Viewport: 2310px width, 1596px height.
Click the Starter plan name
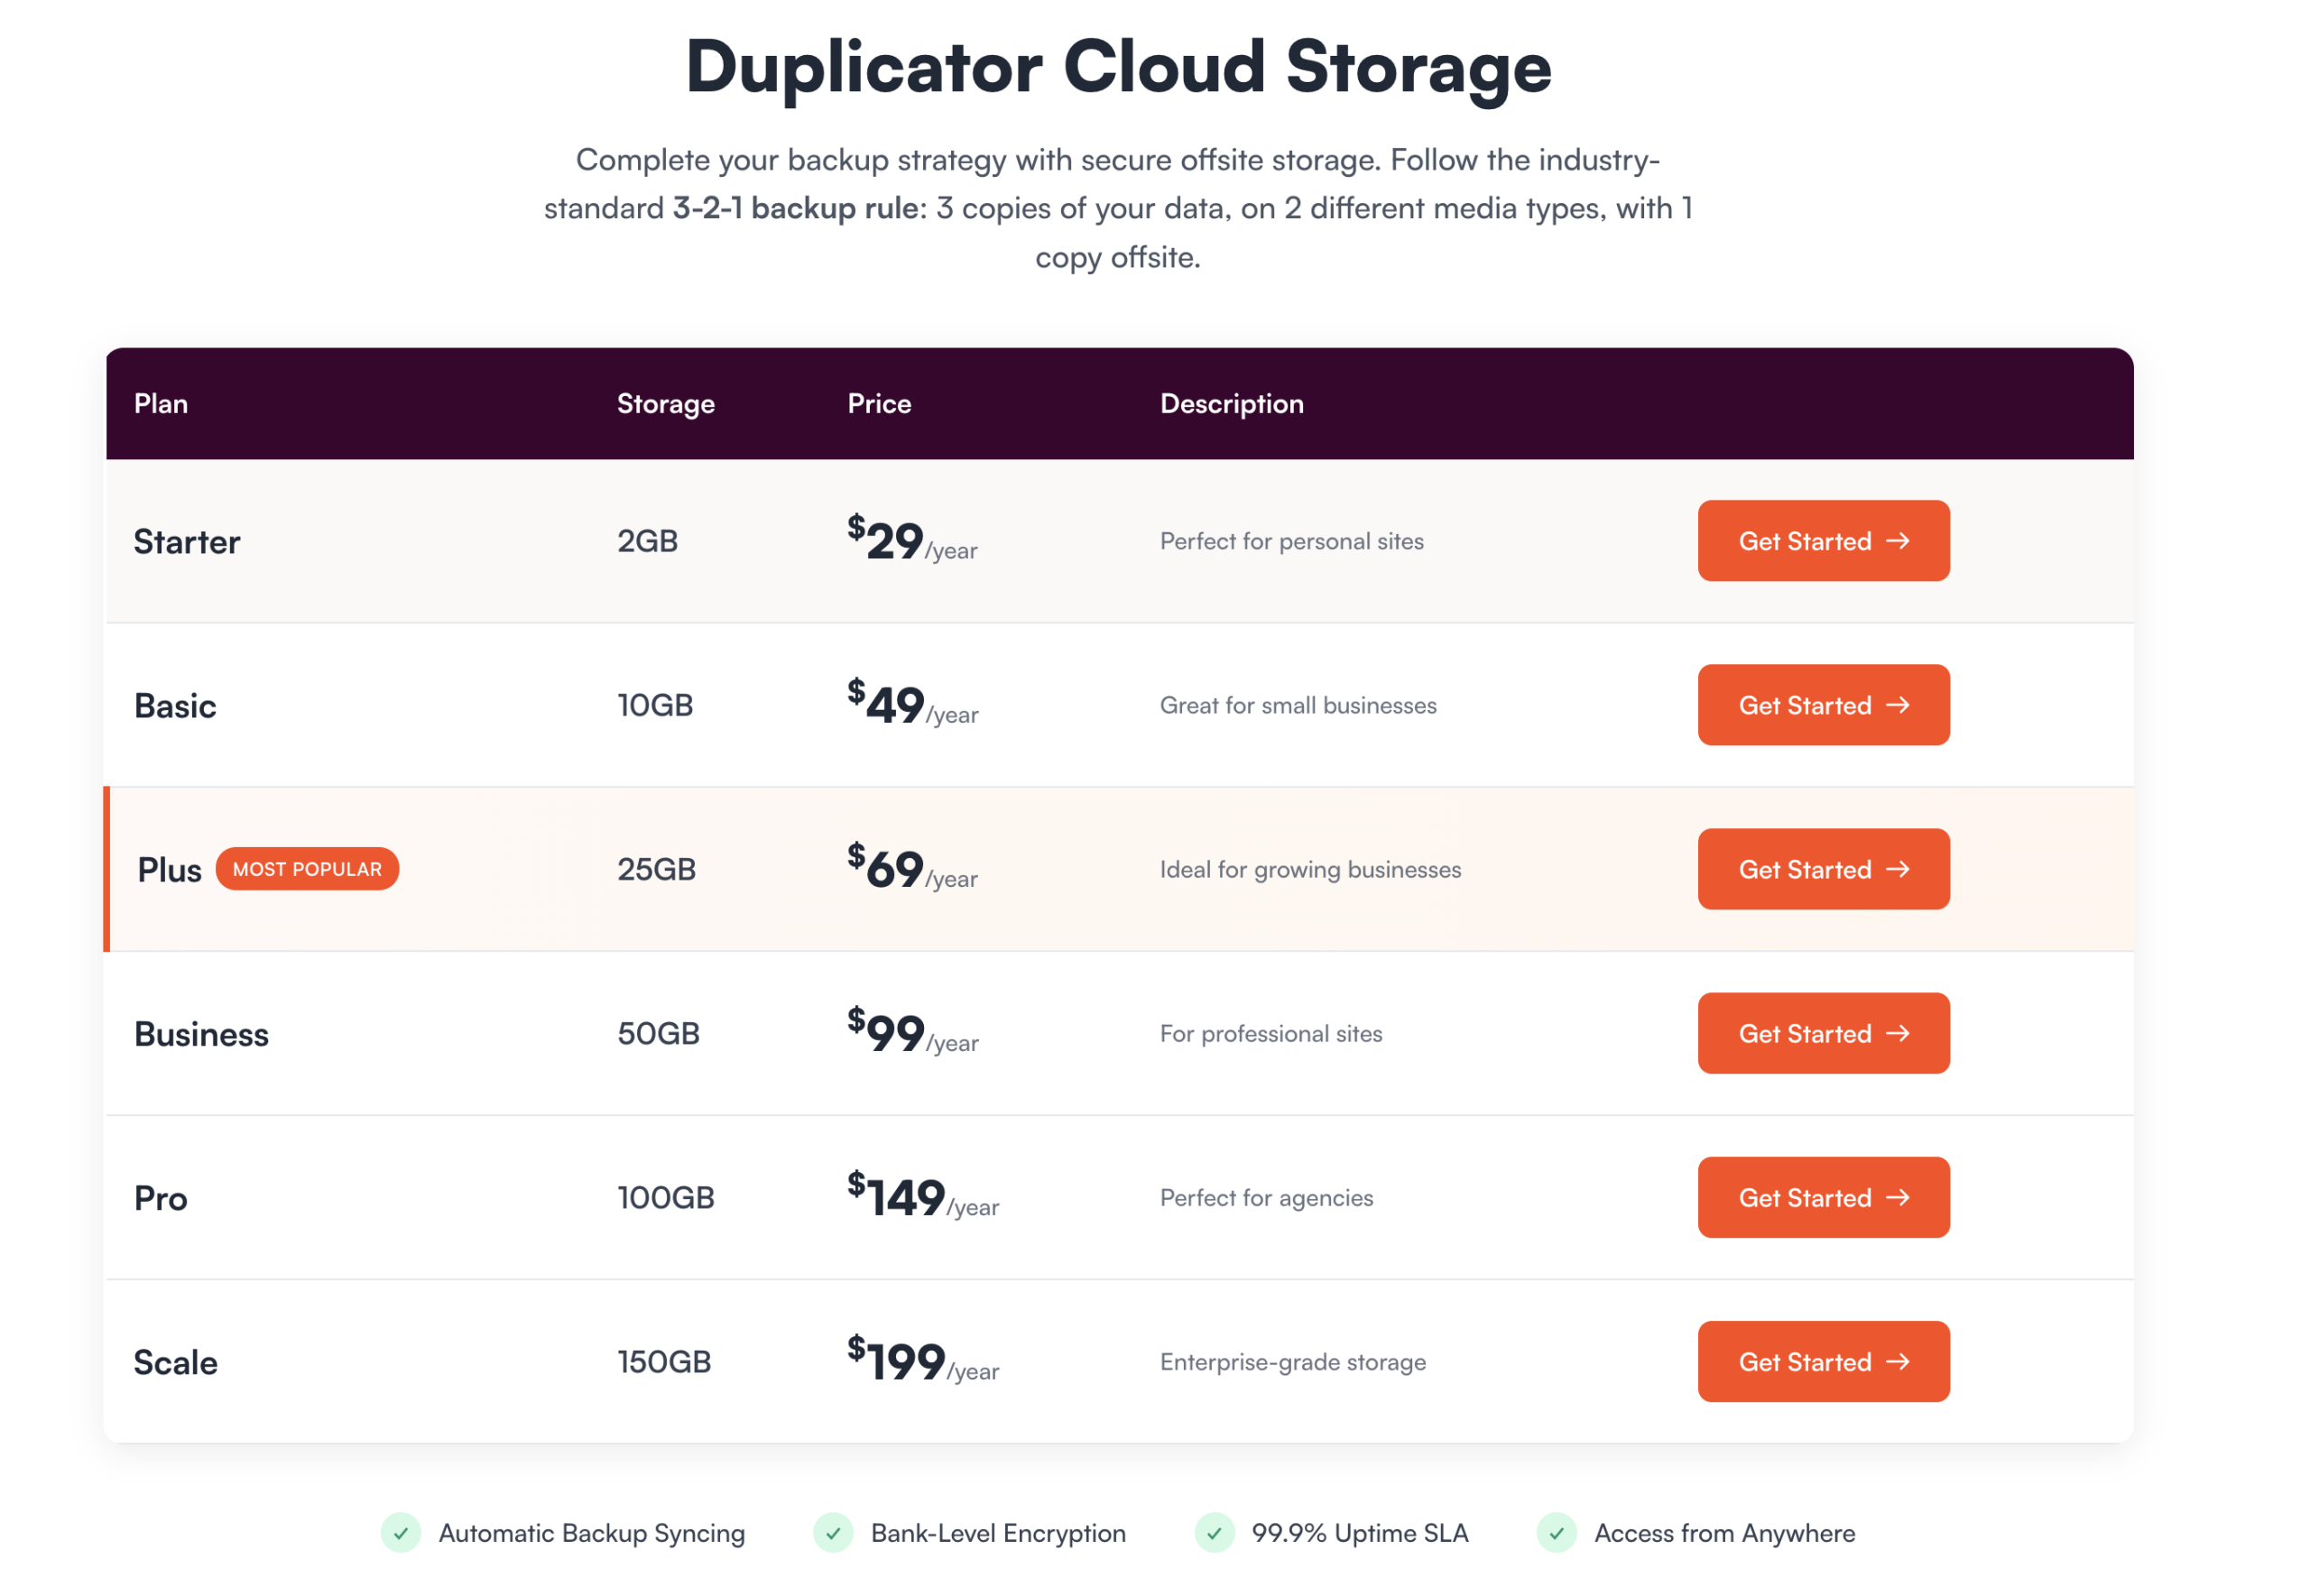[x=187, y=542]
